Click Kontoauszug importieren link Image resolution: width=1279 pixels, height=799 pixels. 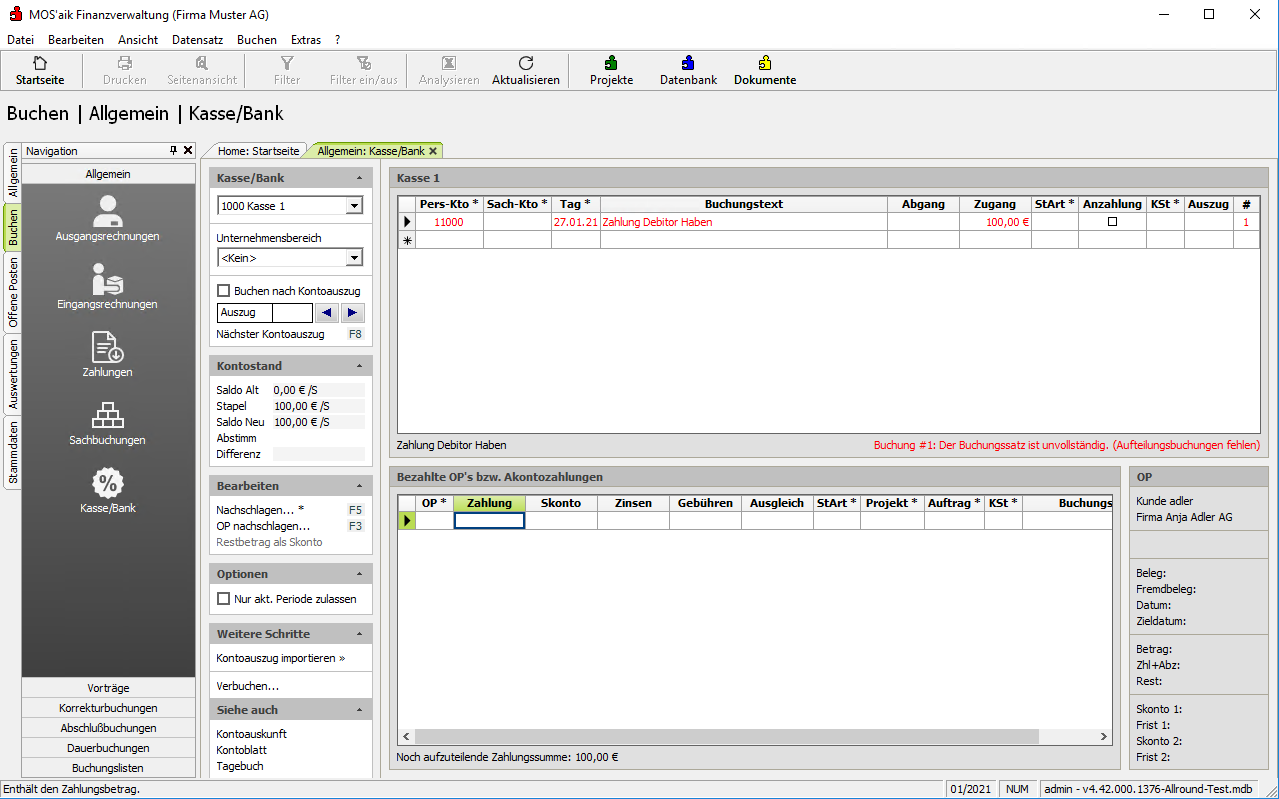280,659
